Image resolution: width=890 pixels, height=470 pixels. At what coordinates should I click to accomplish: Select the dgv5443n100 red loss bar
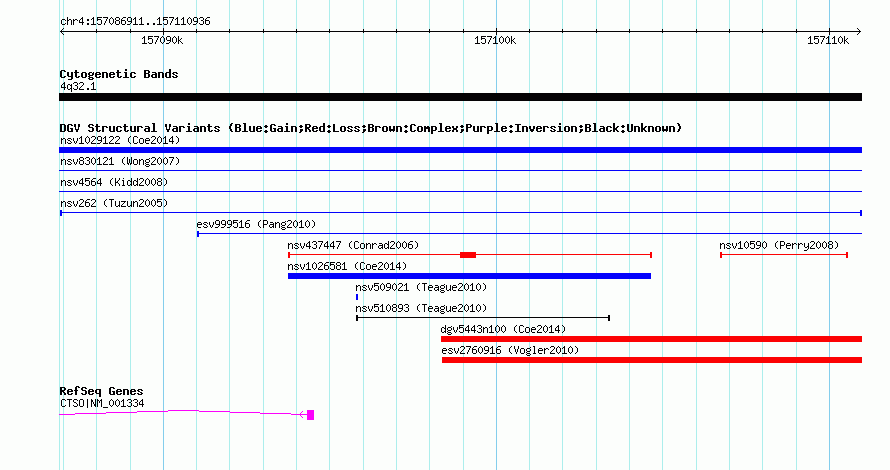652,339
